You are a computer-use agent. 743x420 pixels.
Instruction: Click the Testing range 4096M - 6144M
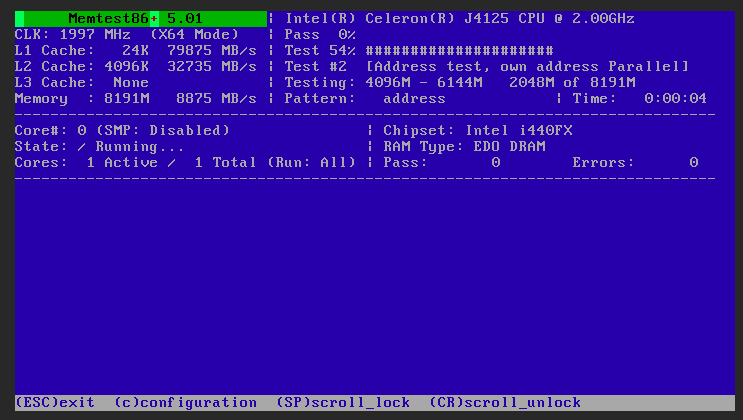tap(383, 83)
